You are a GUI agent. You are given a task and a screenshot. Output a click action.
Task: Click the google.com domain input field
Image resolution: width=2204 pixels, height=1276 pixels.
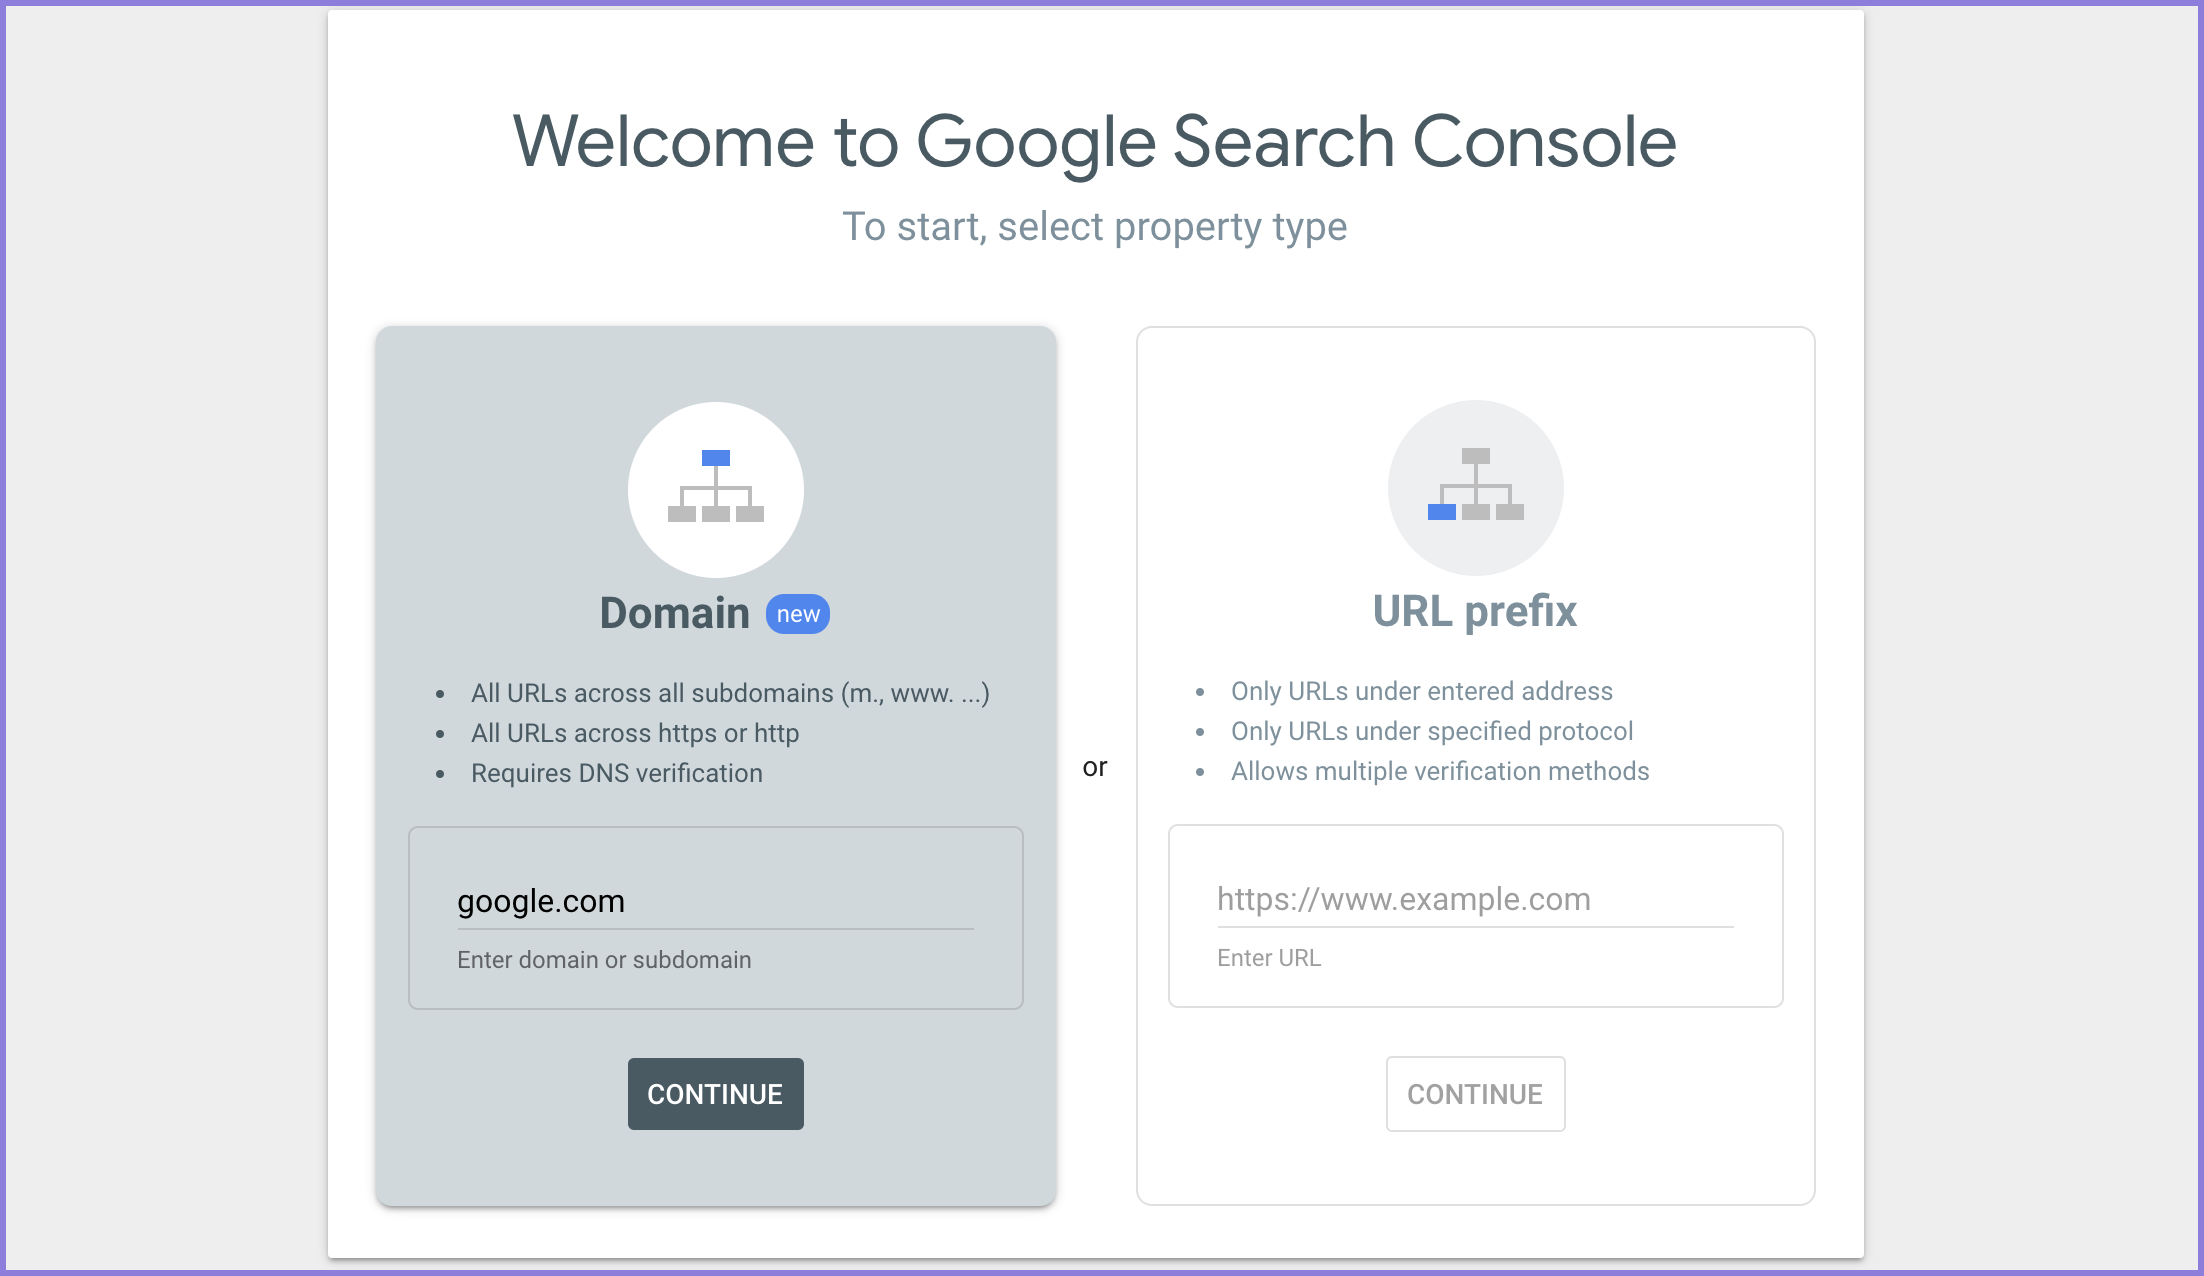714,901
